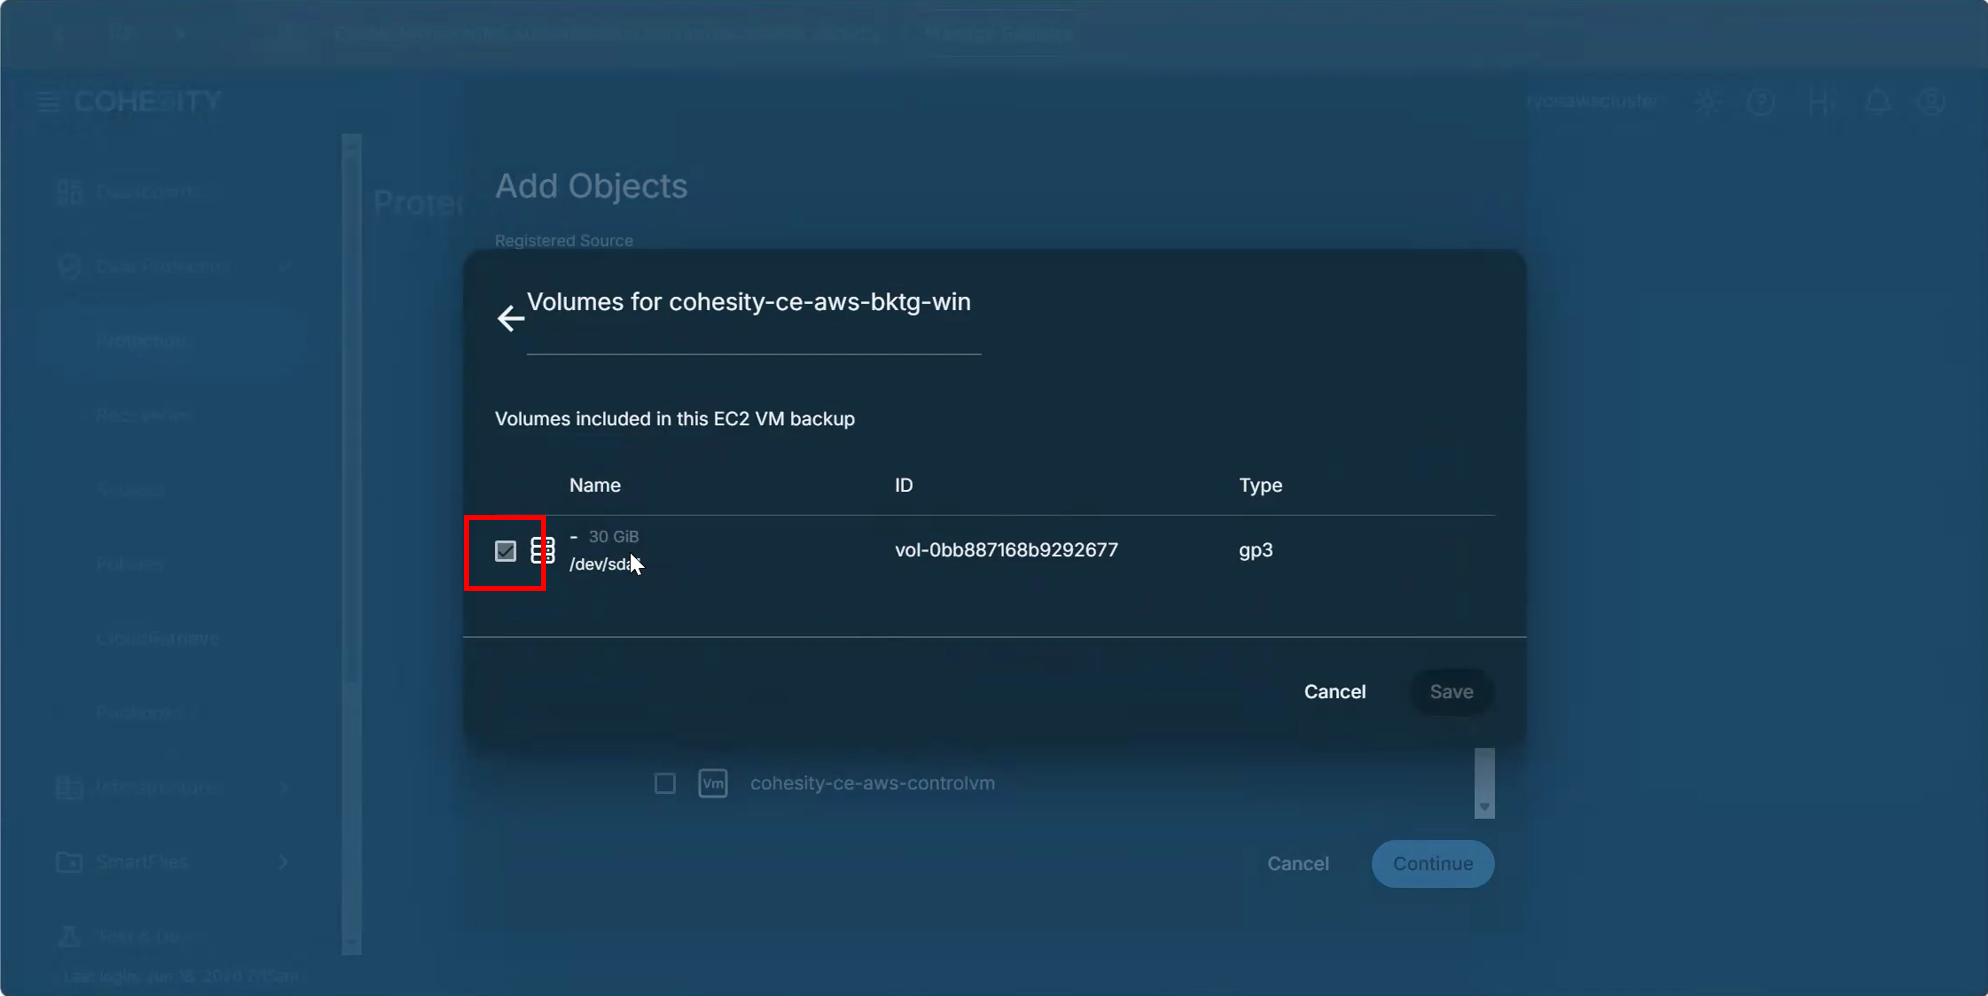Screen dimensions: 1988x996
Task: Cancel the Volumes dialog
Action: 1334,692
